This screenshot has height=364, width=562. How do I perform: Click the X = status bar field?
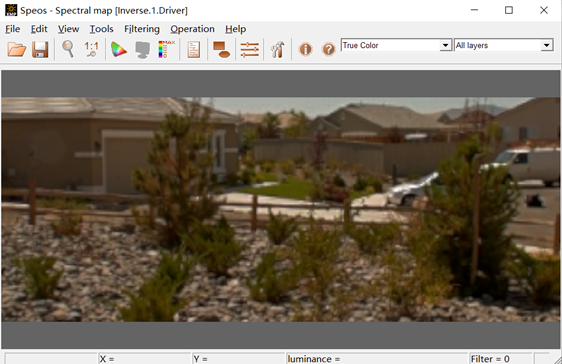pos(144,359)
